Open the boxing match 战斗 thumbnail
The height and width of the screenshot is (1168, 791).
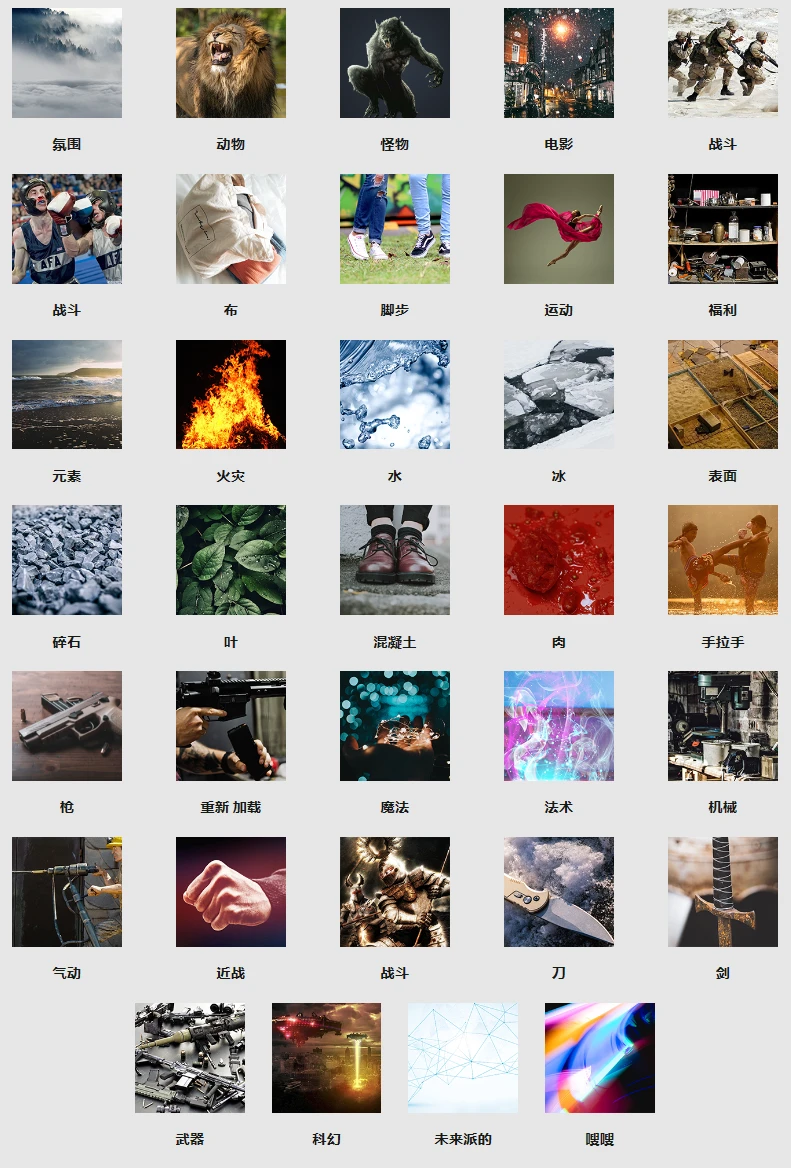point(67,229)
